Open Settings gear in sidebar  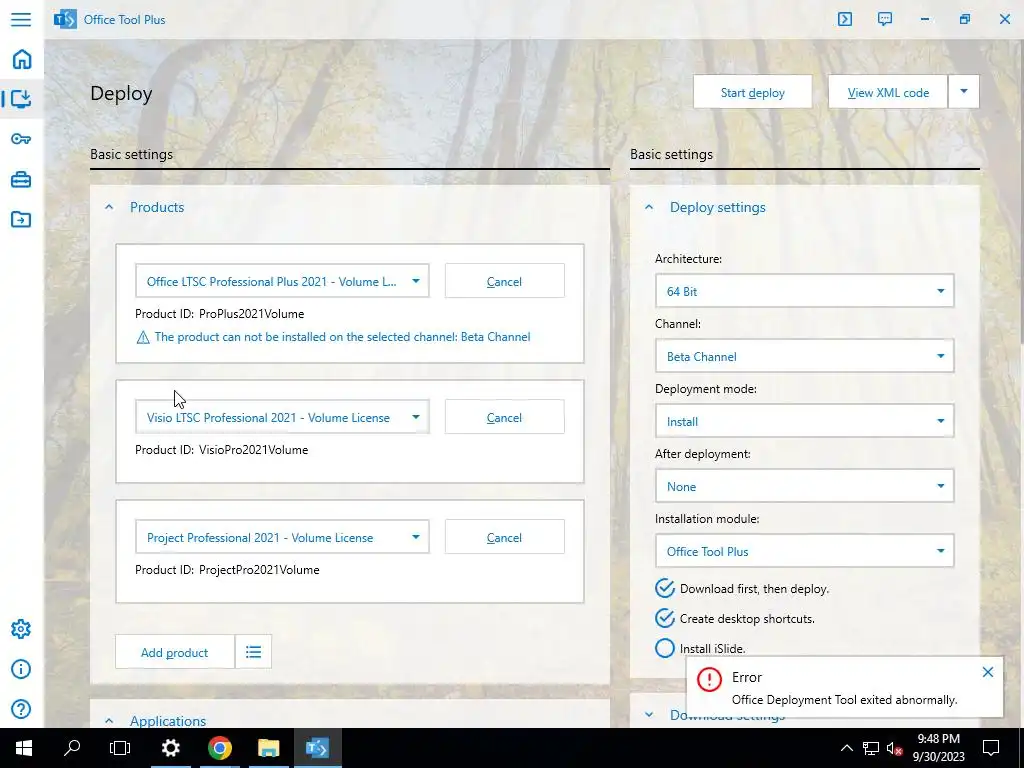(21, 629)
